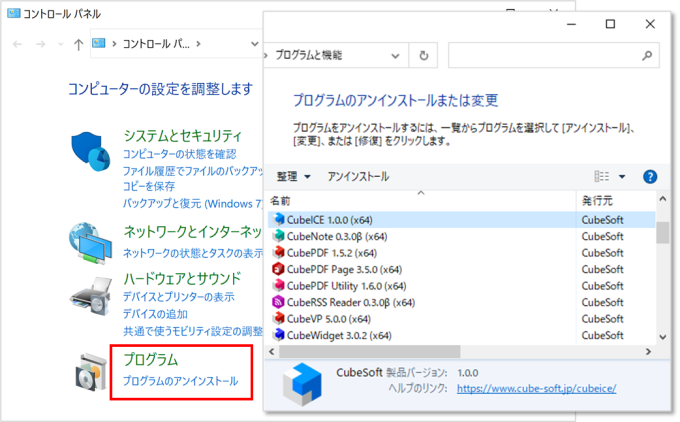Open ファイル履歴でファイルのバックアップ link
Image resolution: width=680 pixels, height=422 pixels.
pyautogui.click(x=193, y=171)
